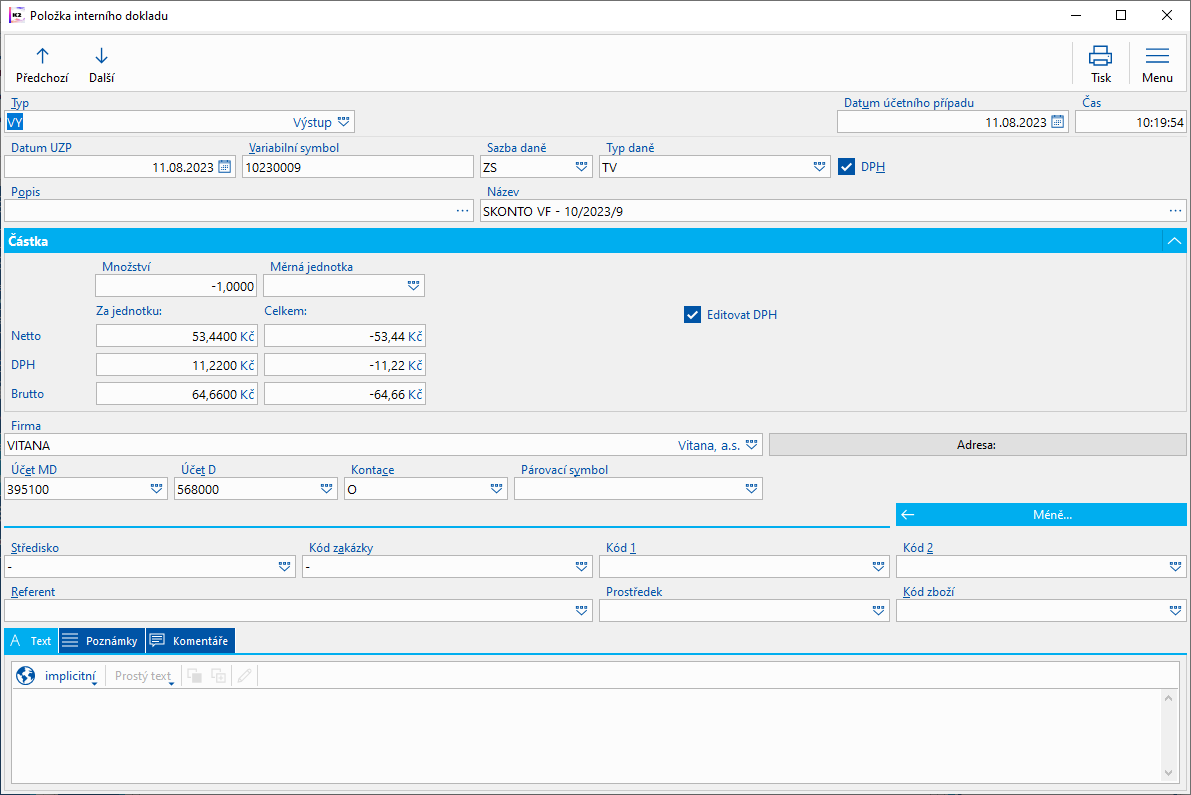Click ellipsis button in Popis field
The width and height of the screenshot is (1191, 795).
pos(463,211)
